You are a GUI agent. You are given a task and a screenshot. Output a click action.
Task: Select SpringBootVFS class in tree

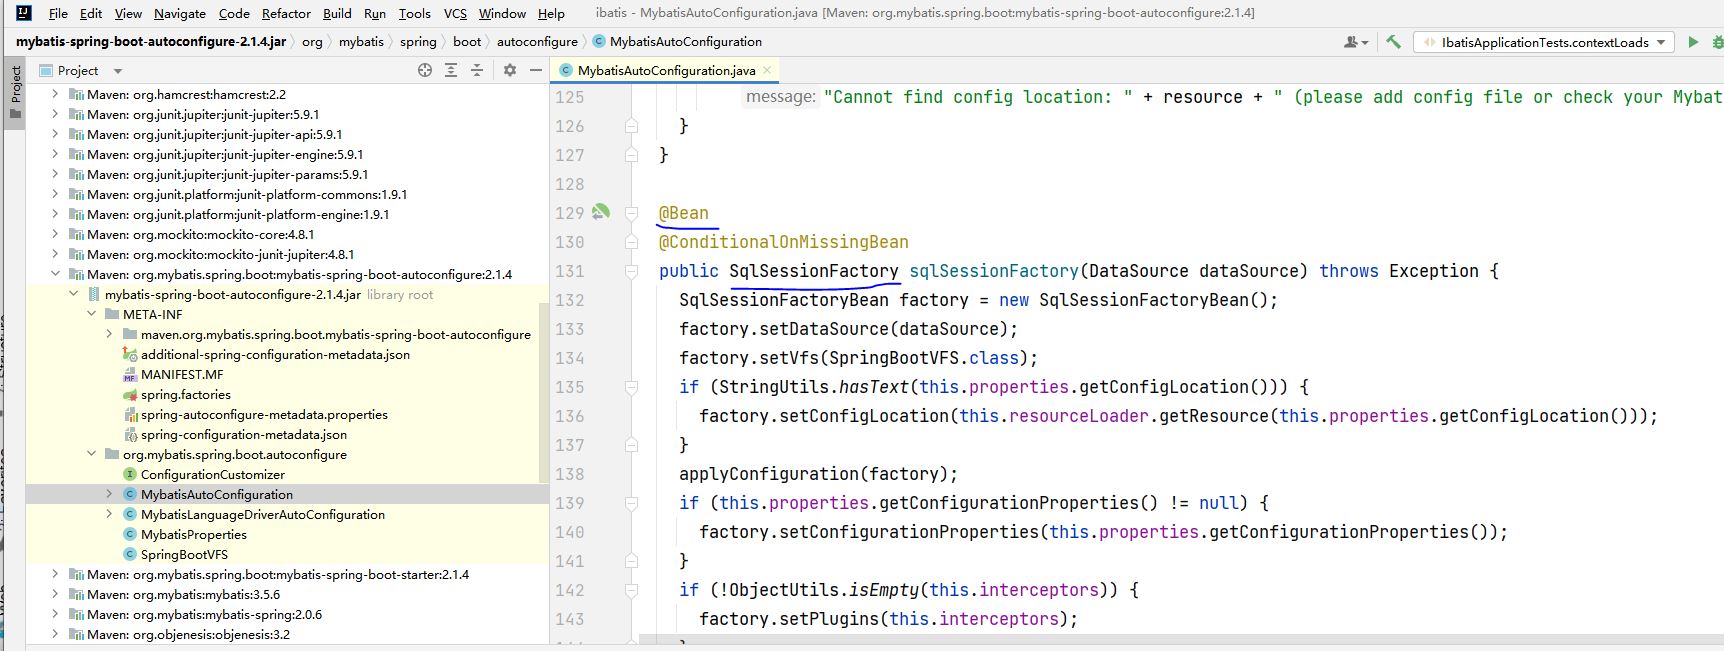[184, 554]
